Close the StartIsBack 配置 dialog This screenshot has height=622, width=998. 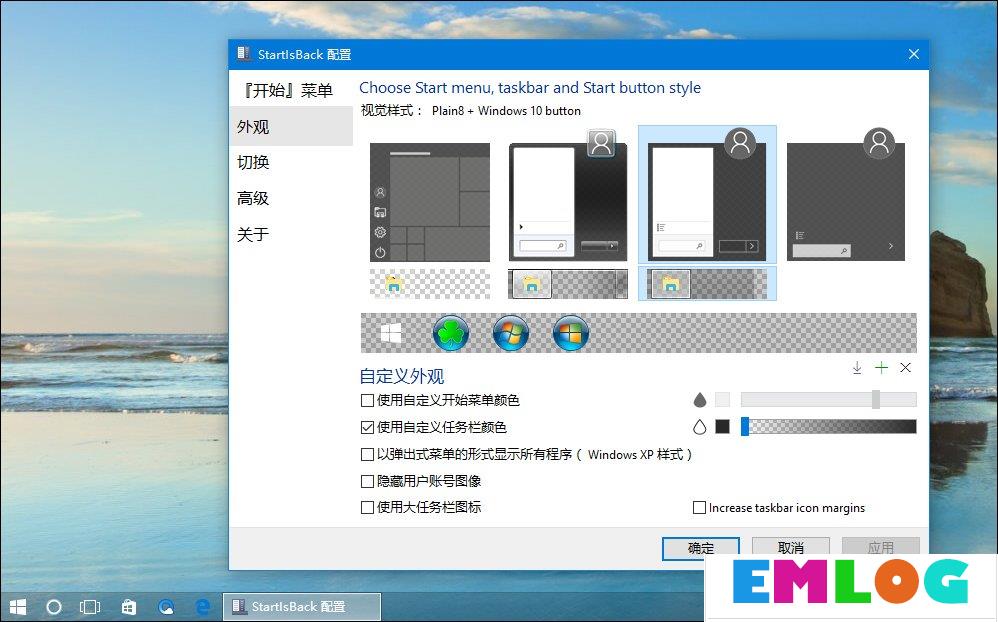click(913, 54)
